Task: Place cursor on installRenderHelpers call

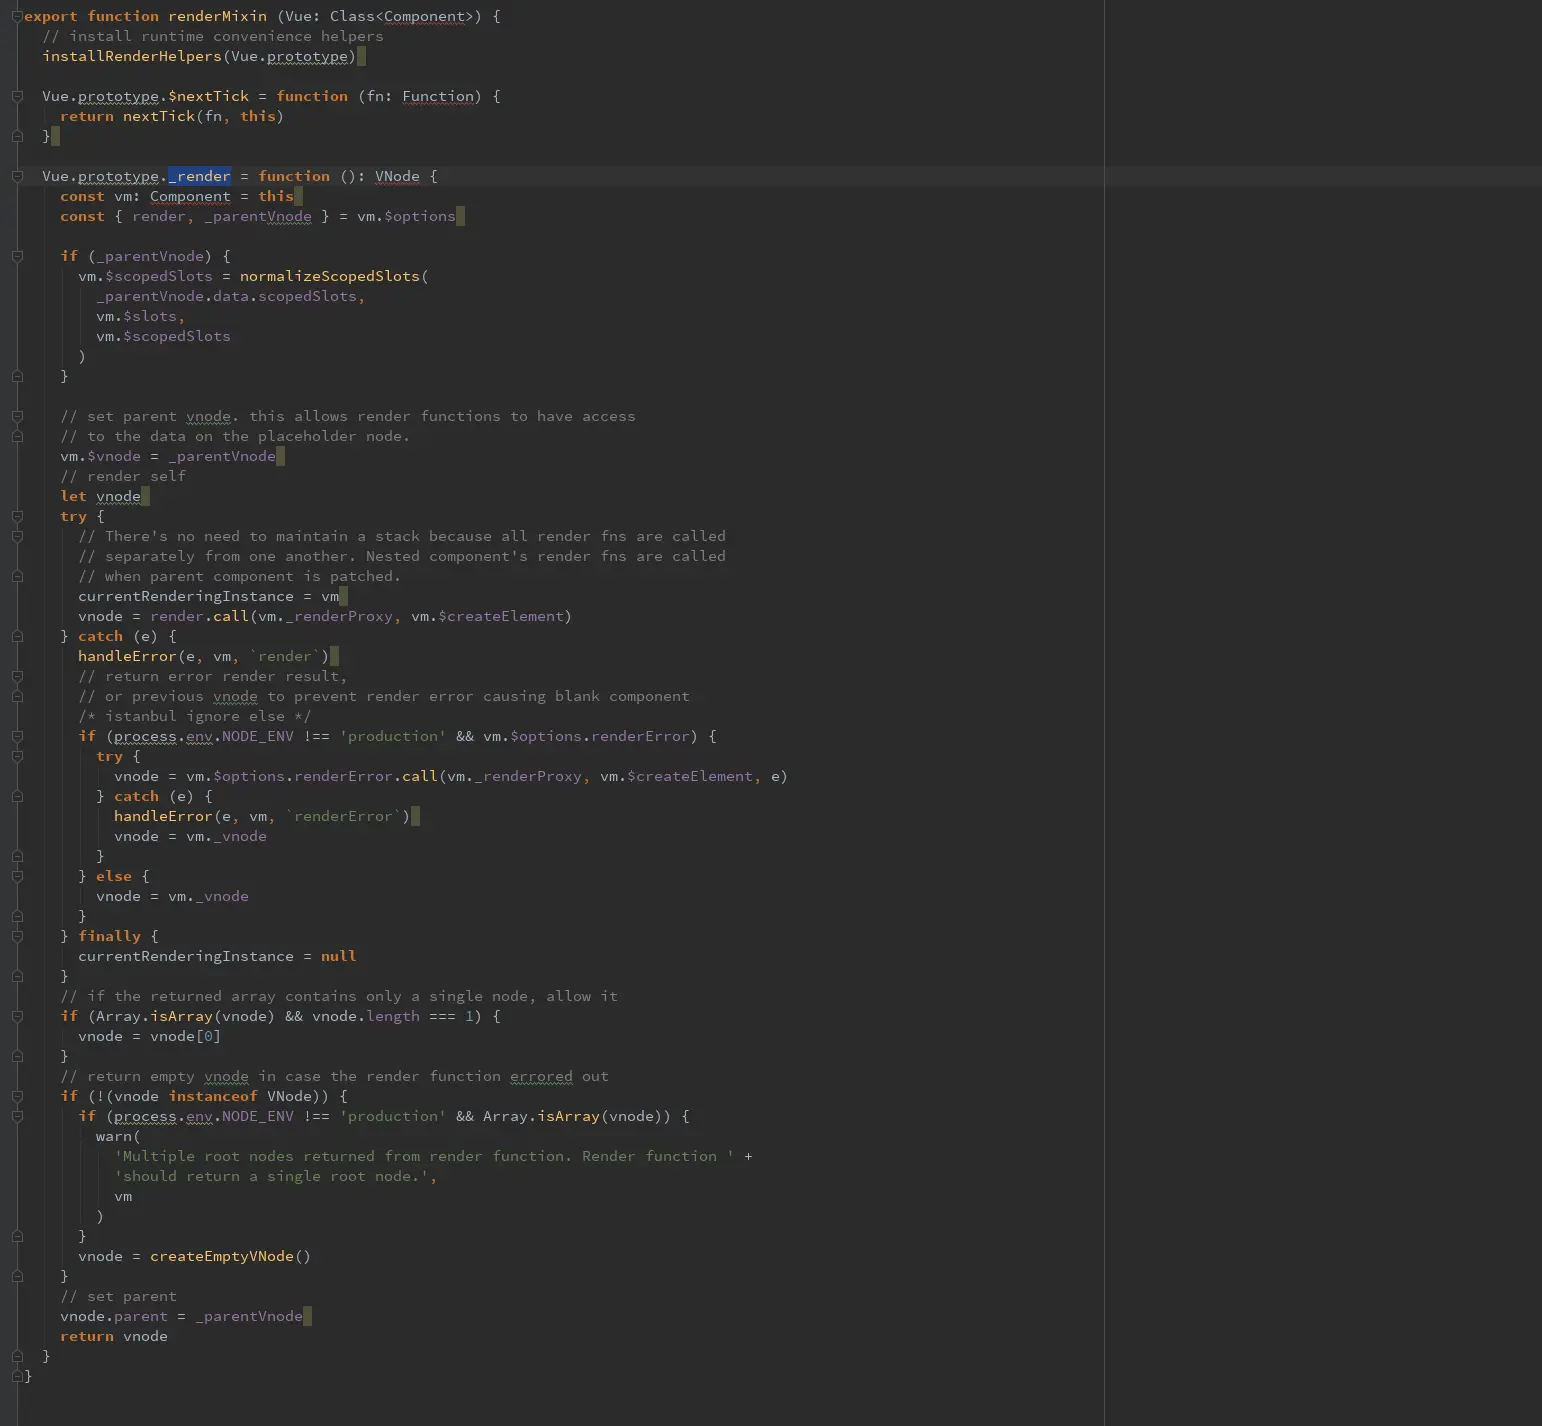Action: click(x=198, y=56)
